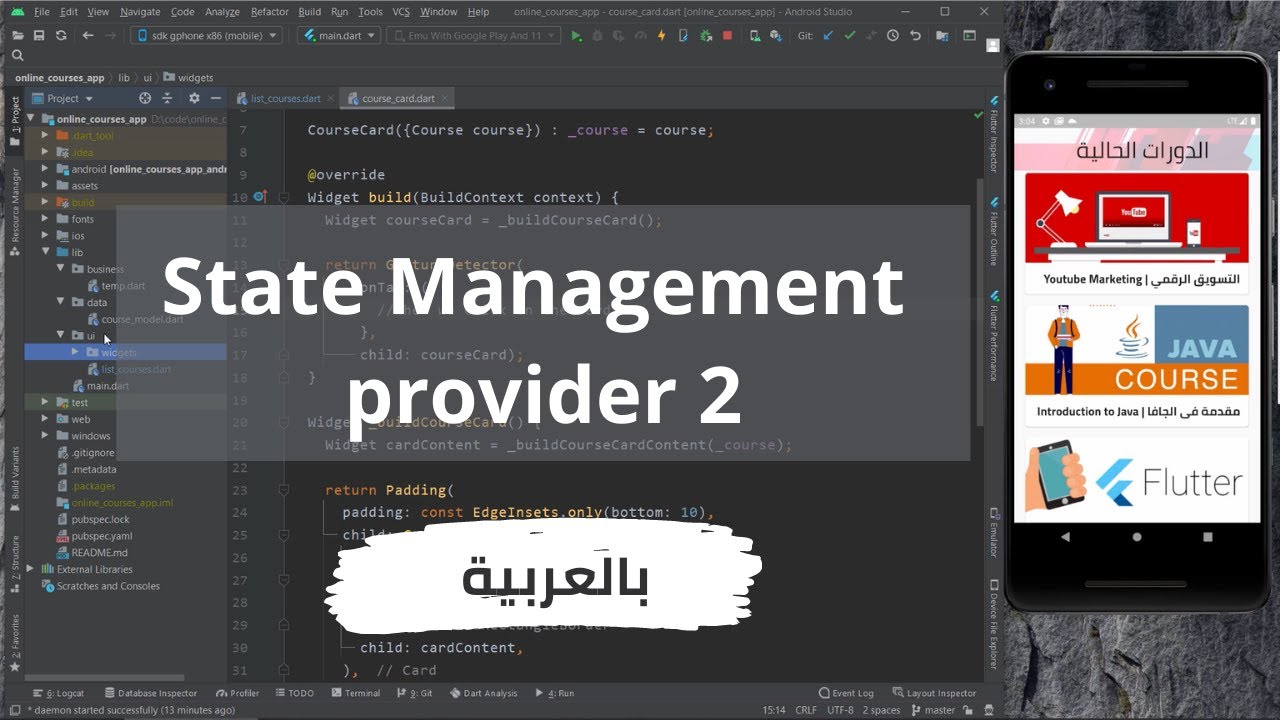The image size is (1280, 720).
Task: Click the Project panel settings gear icon
Action: 194,98
